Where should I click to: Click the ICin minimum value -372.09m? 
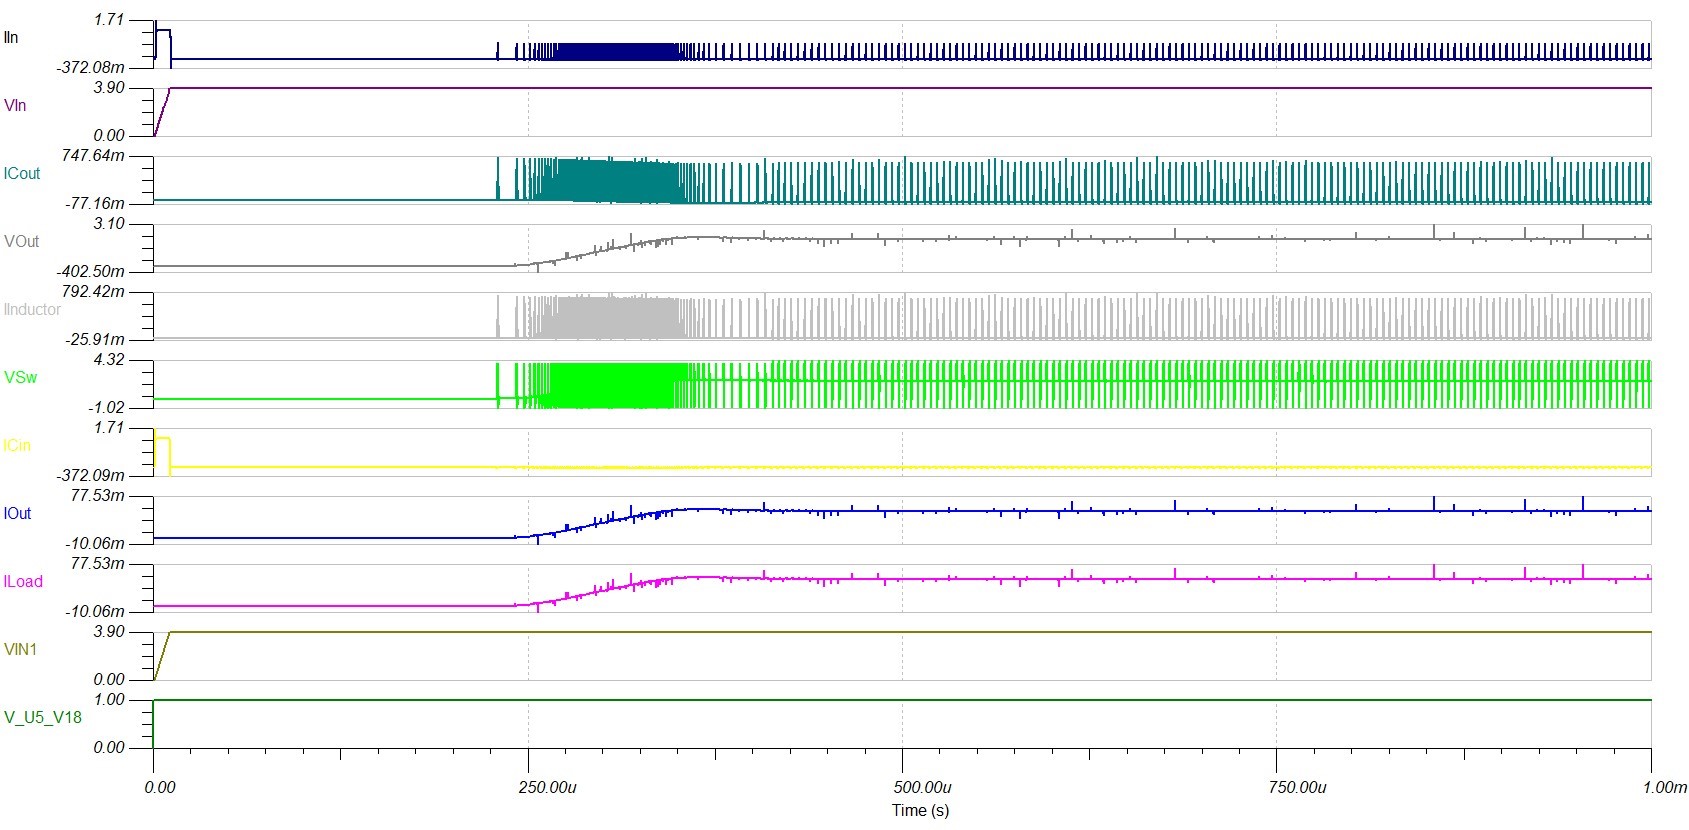click(92, 475)
